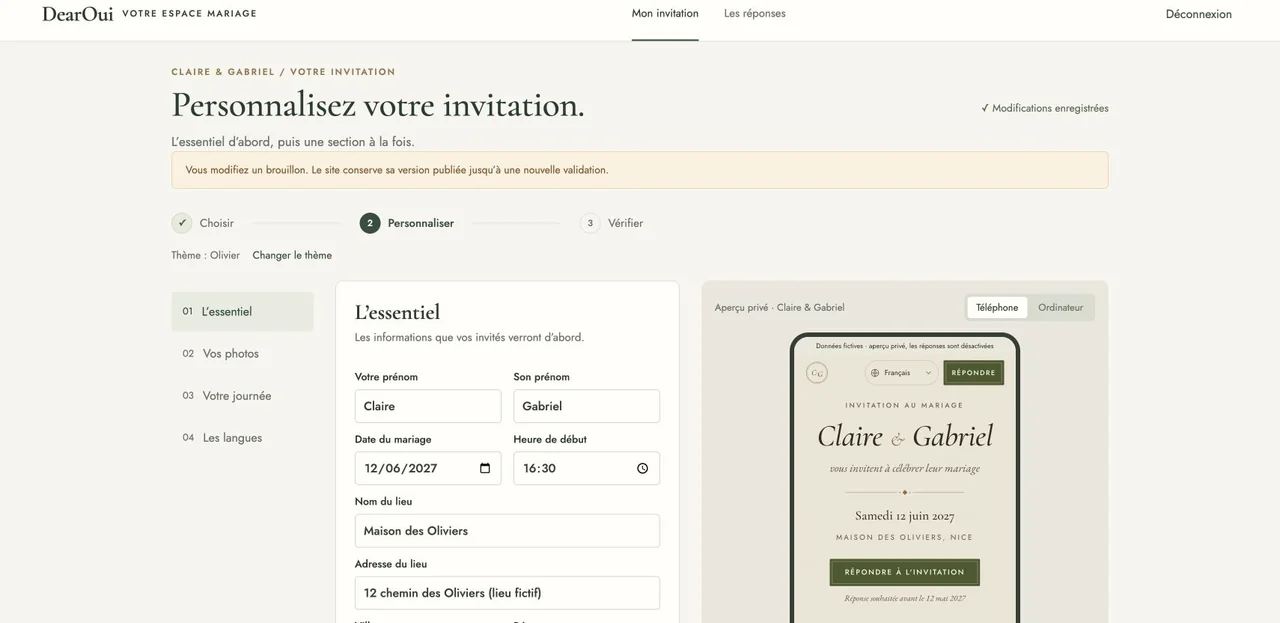This screenshot has width=1280, height=623.
Task: Click Aperçu privé · Claire & Gabriel label
Action: (780, 308)
